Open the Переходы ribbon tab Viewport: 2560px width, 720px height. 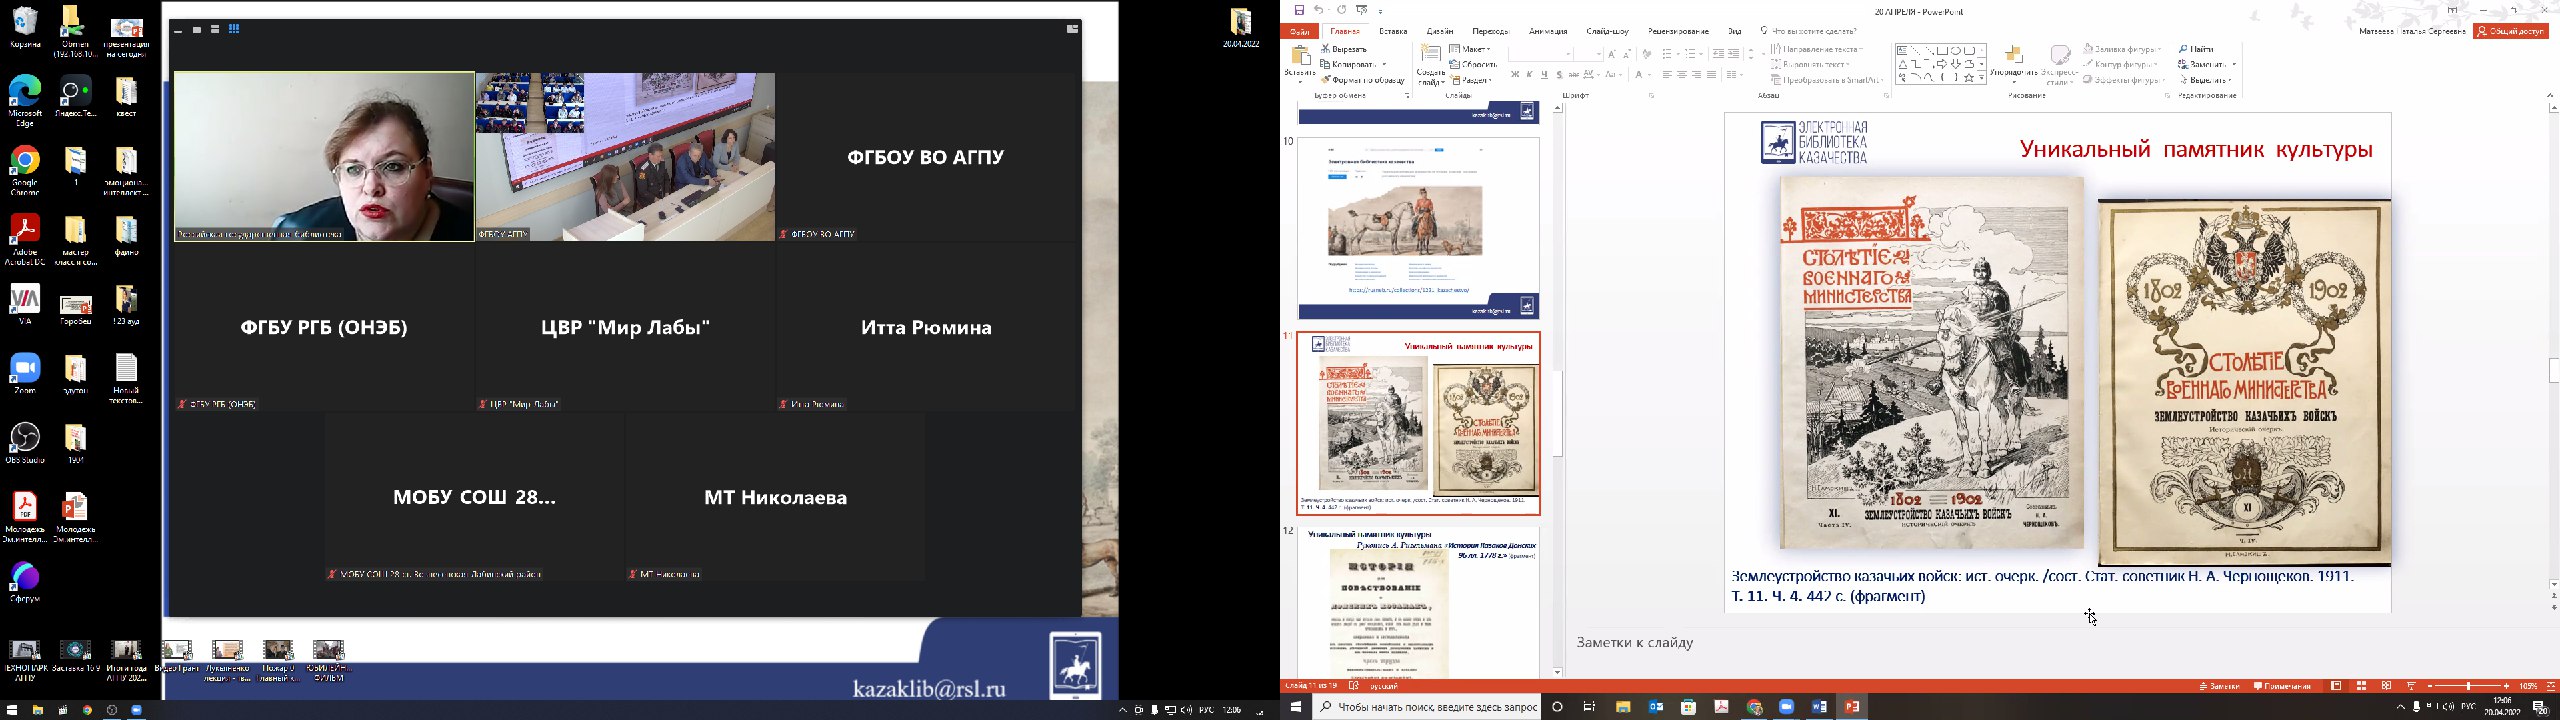(x=1491, y=31)
